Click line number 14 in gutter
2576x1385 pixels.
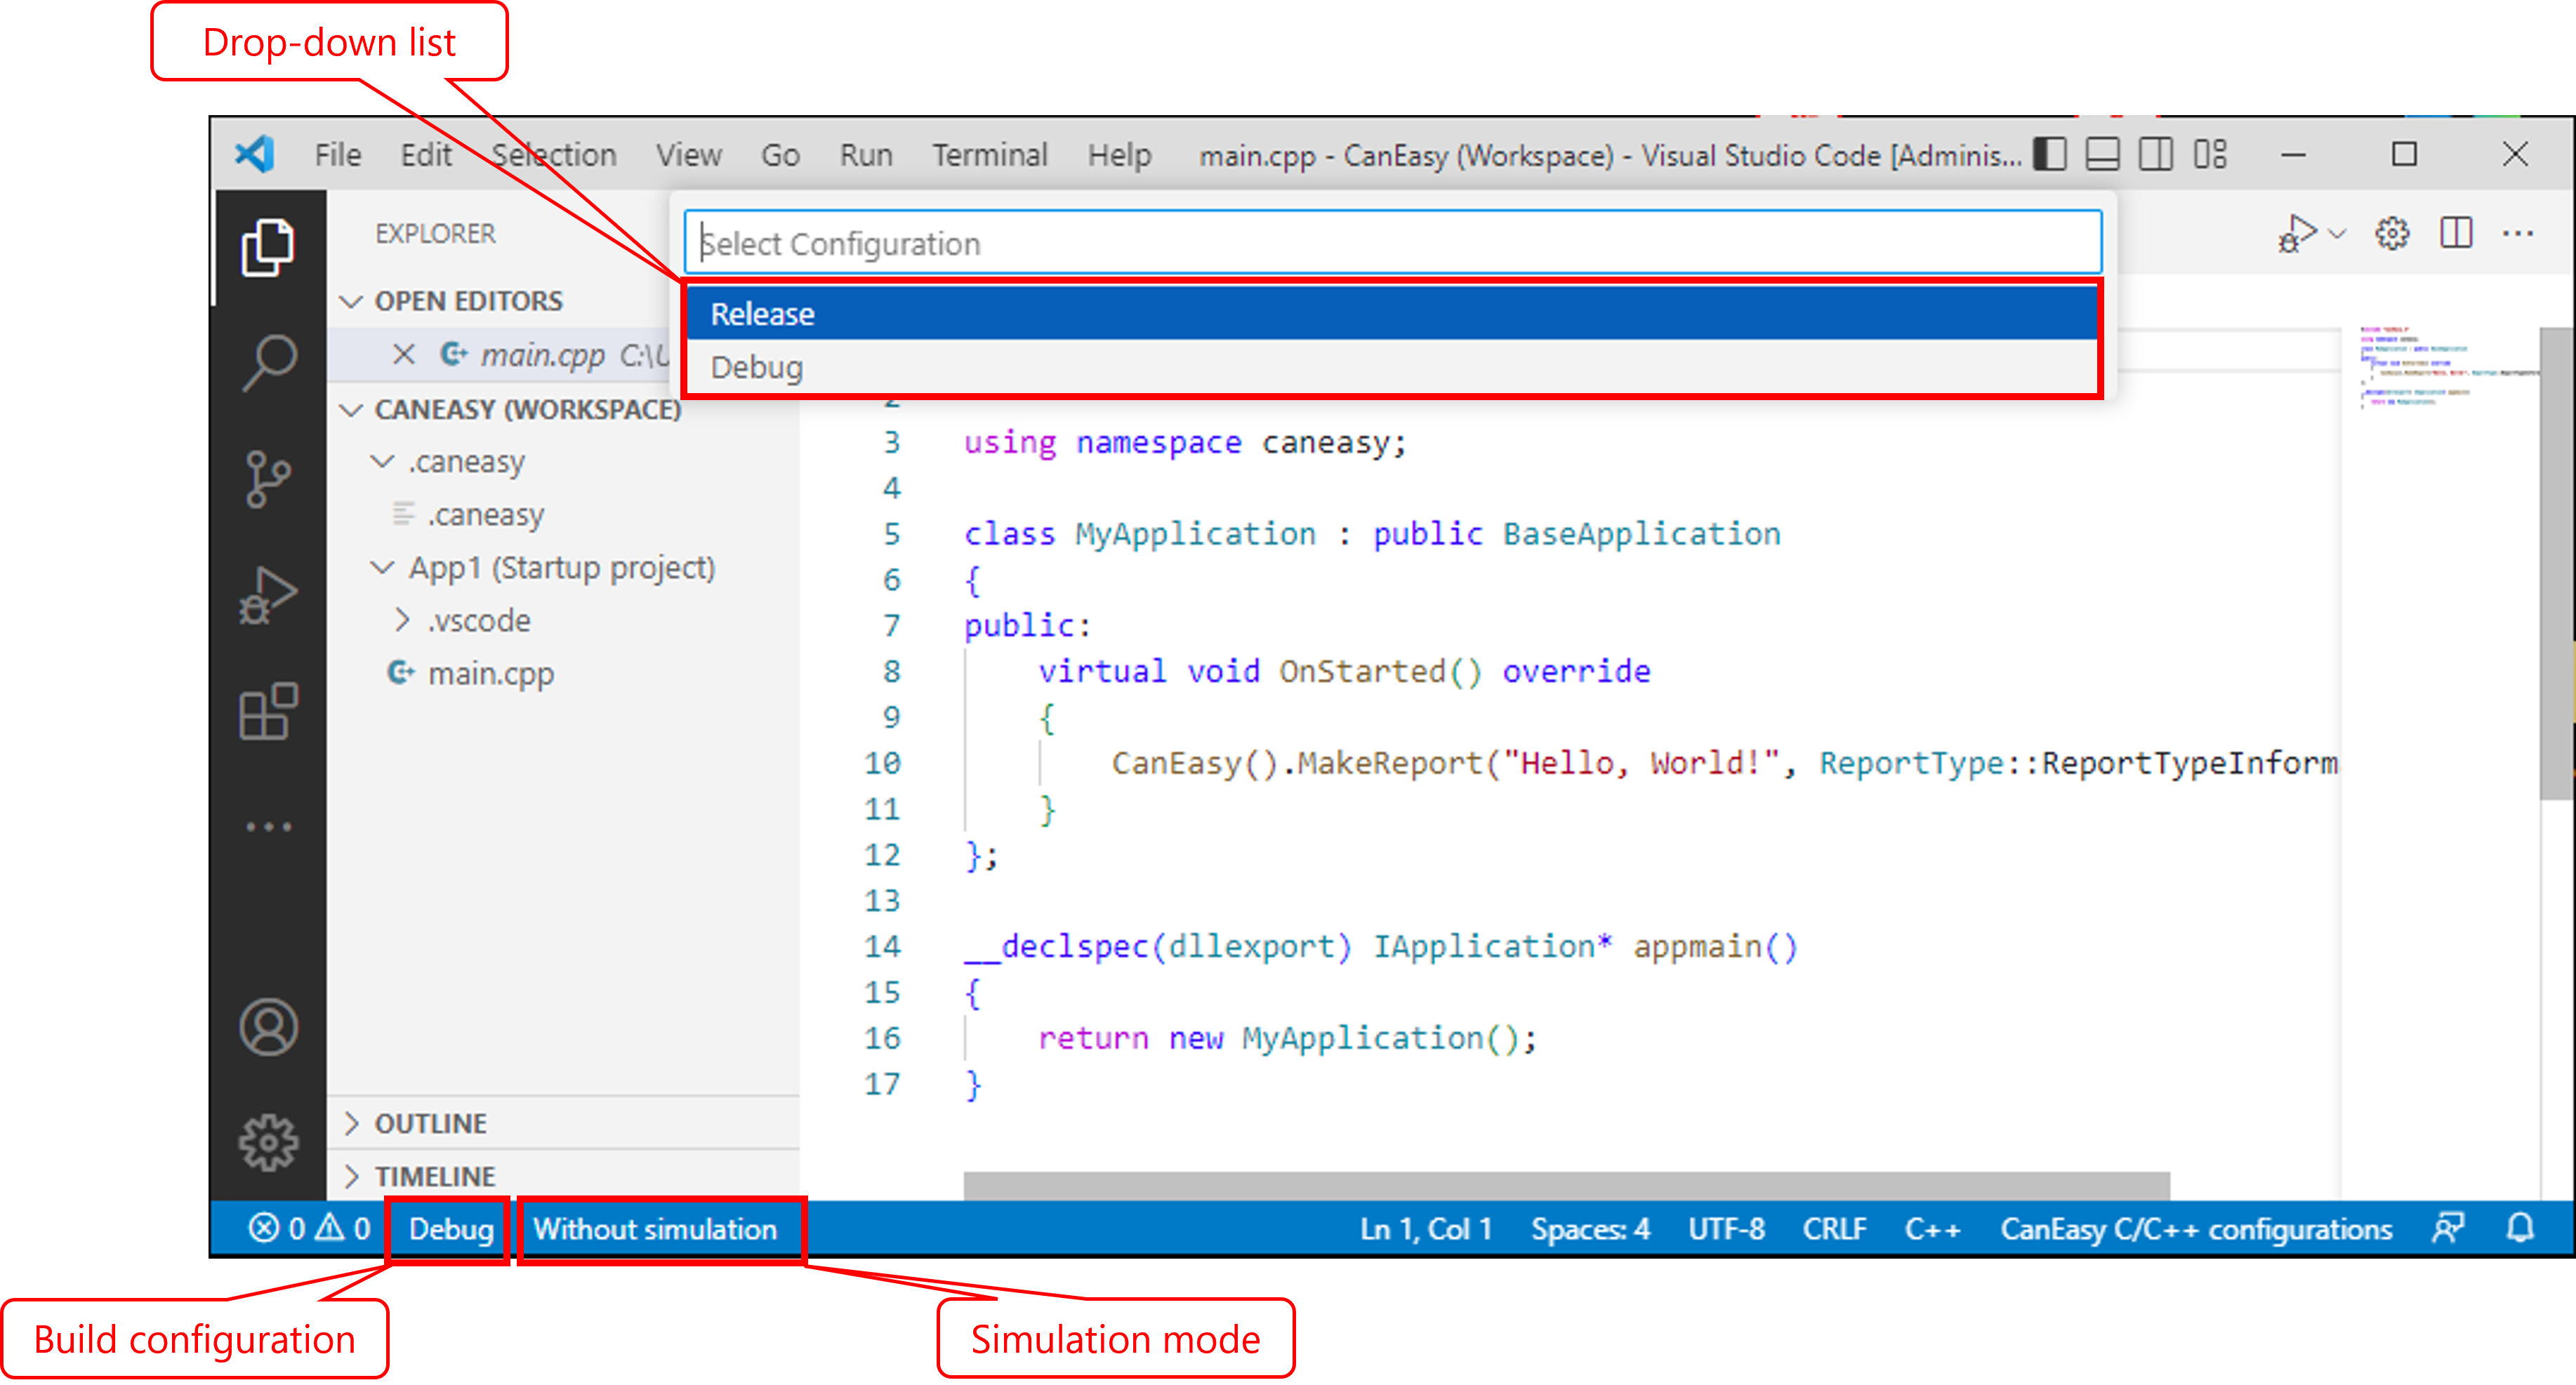882,946
